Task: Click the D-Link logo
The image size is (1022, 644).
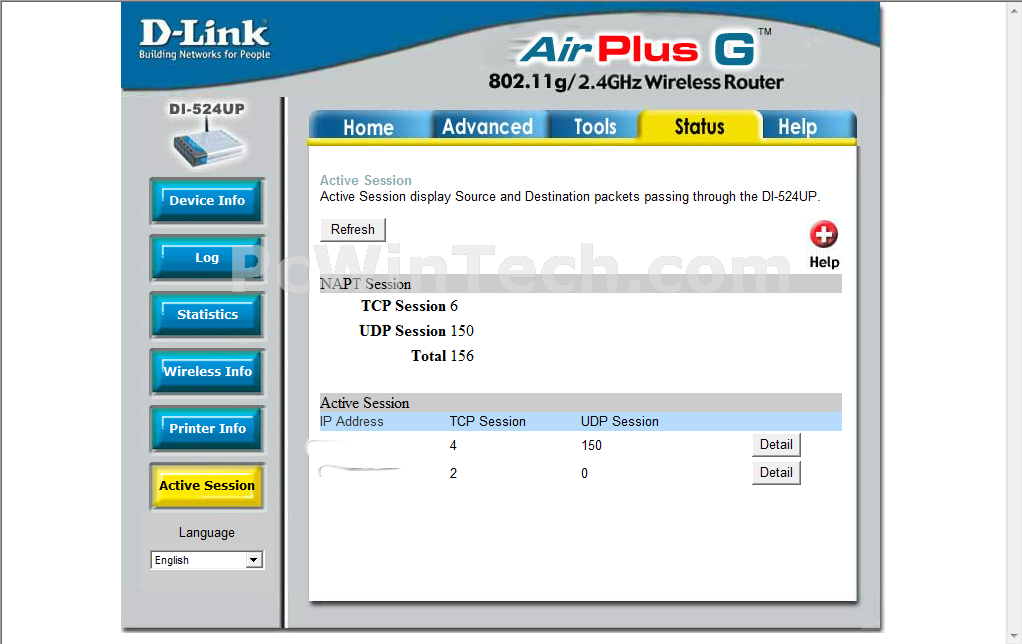Action: click(204, 39)
